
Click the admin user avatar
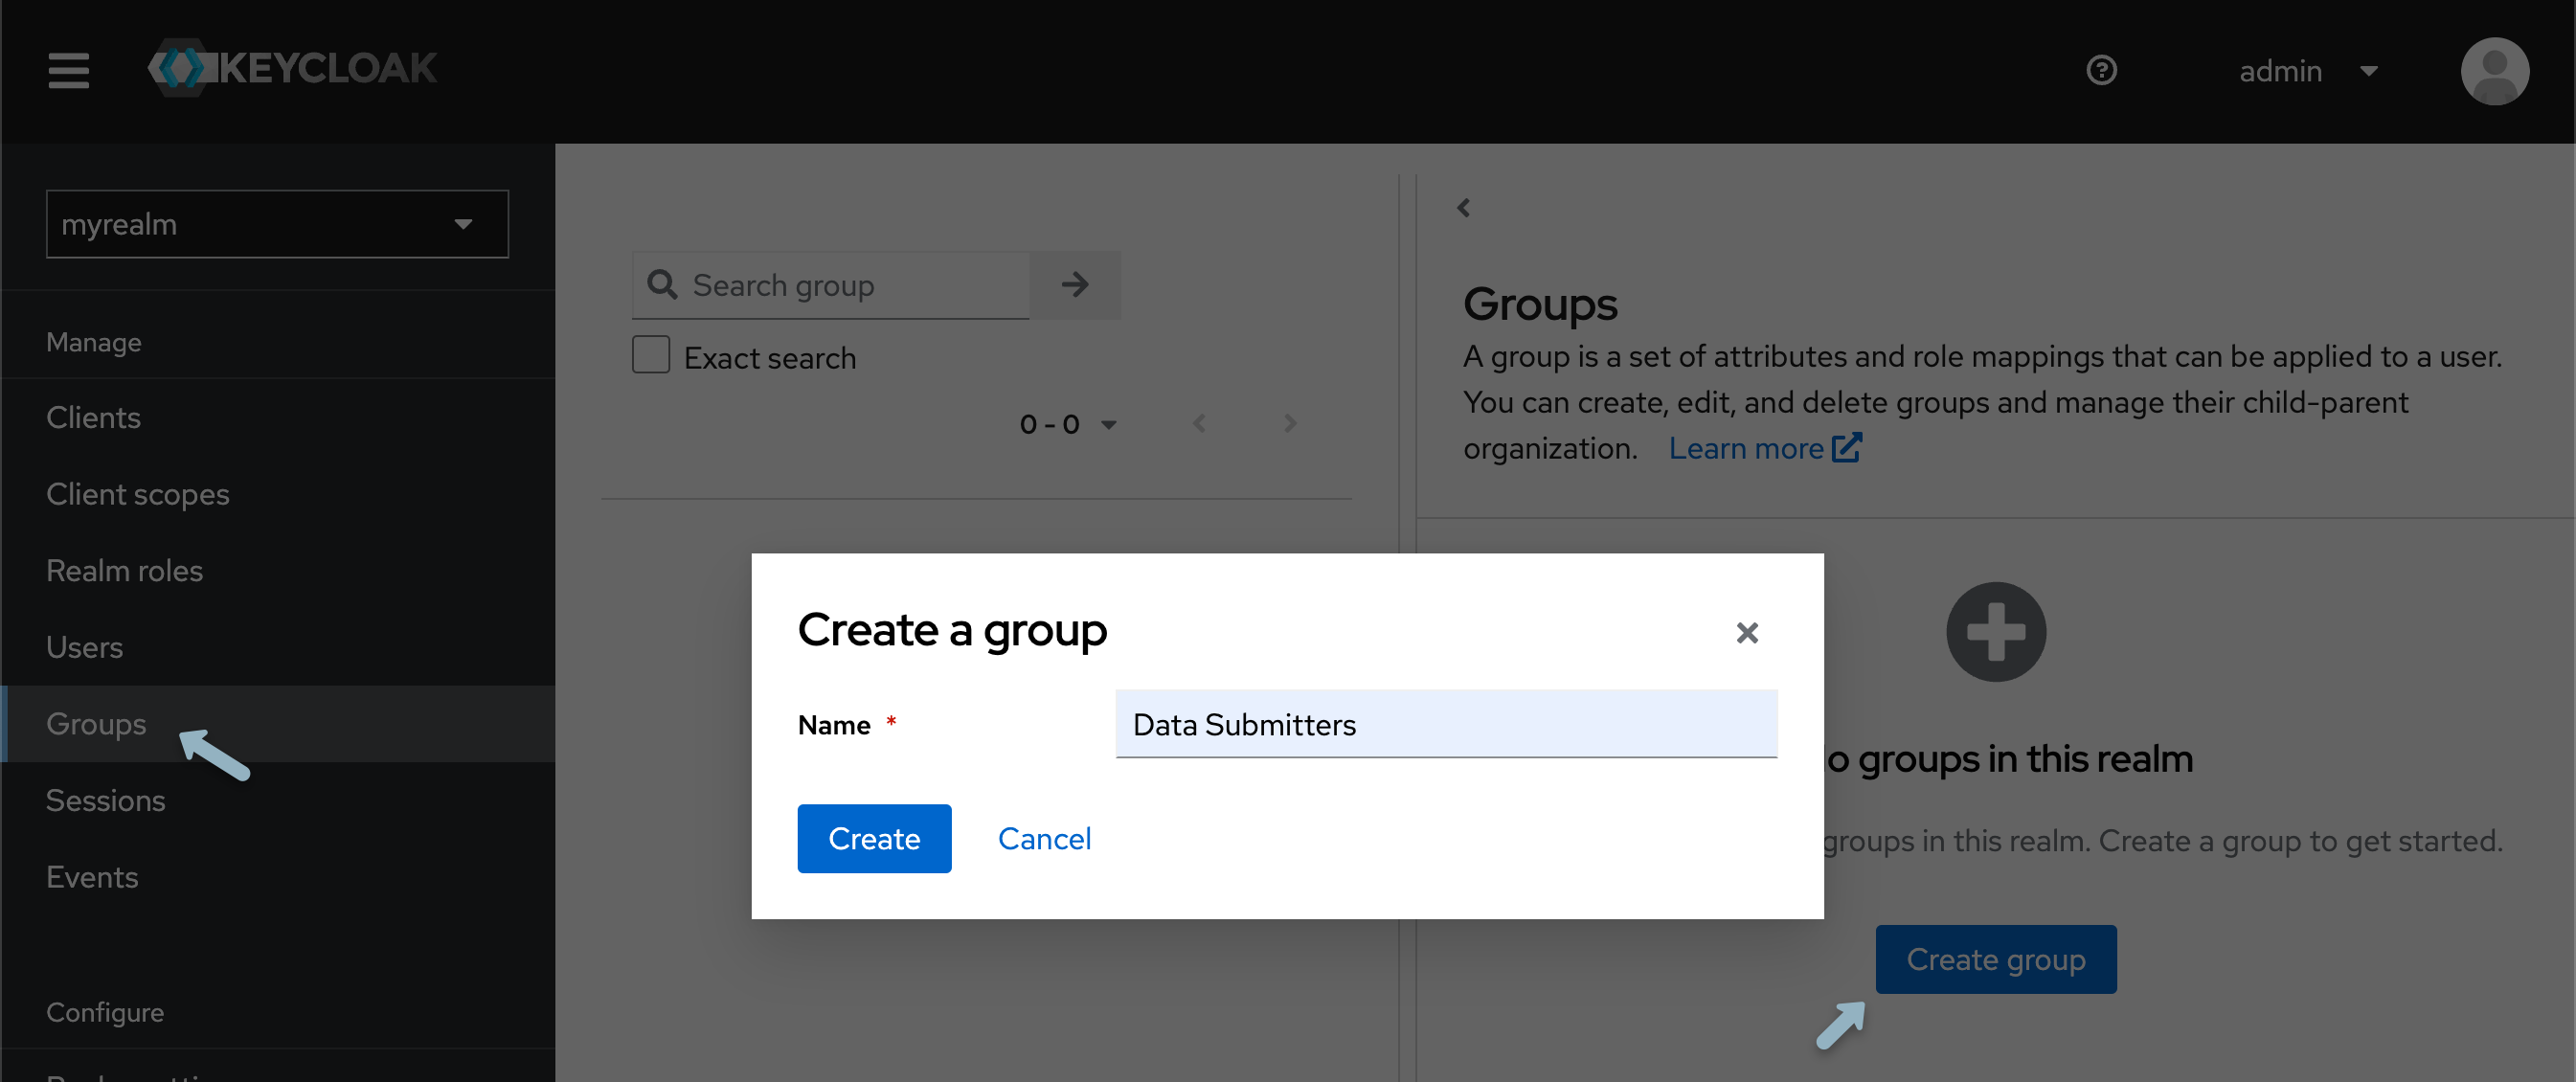(2494, 70)
